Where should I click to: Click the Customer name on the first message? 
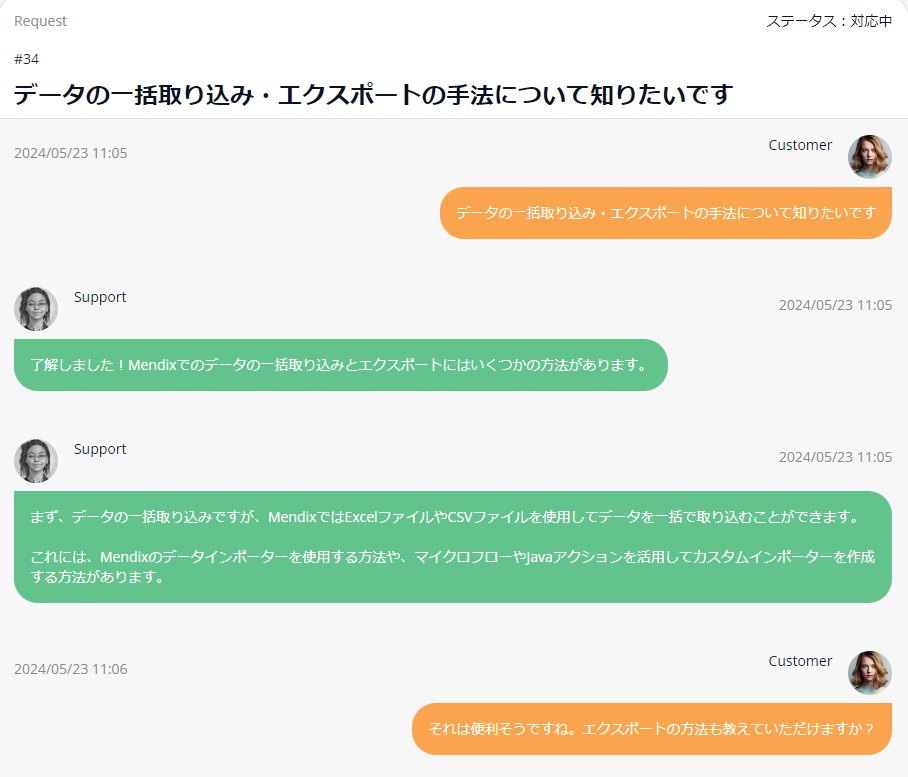pyautogui.click(x=800, y=145)
